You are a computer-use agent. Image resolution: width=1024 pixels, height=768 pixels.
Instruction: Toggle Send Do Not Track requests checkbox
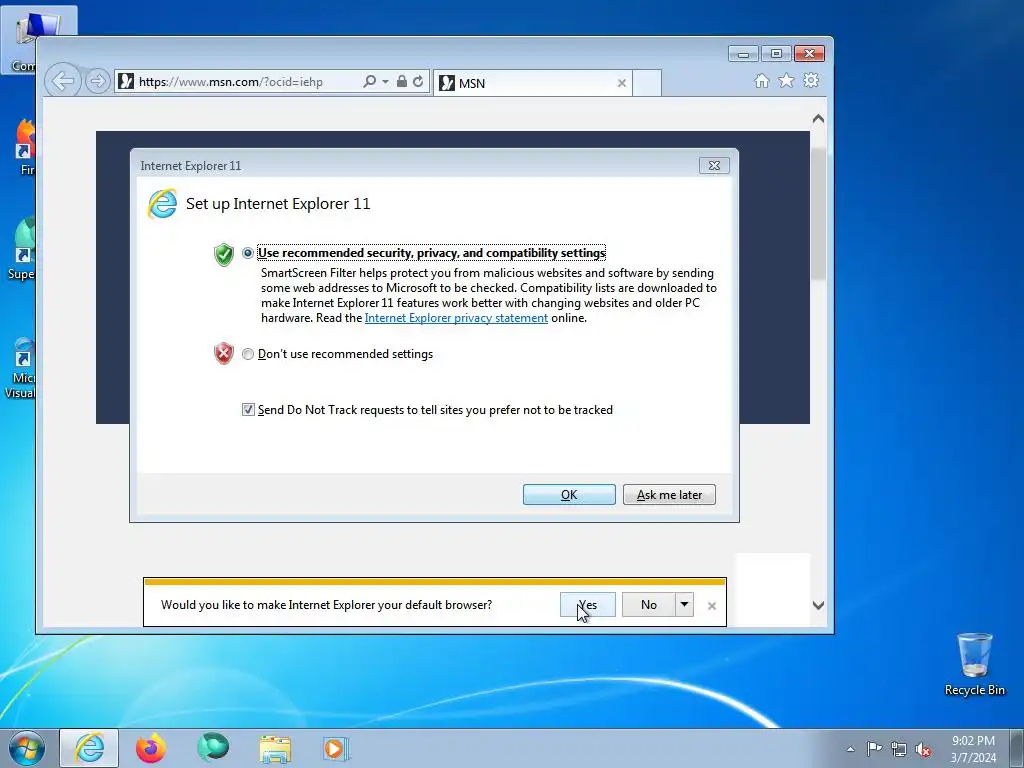pyautogui.click(x=248, y=409)
